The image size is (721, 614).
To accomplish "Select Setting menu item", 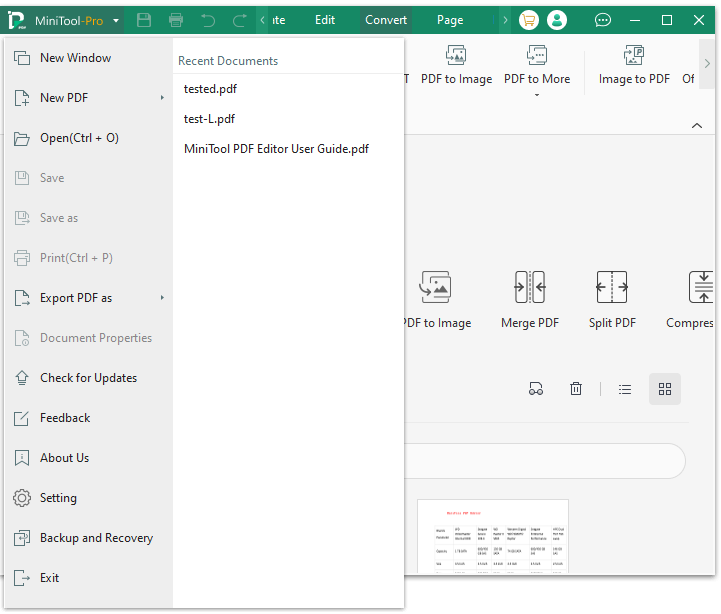I will pos(88,498).
